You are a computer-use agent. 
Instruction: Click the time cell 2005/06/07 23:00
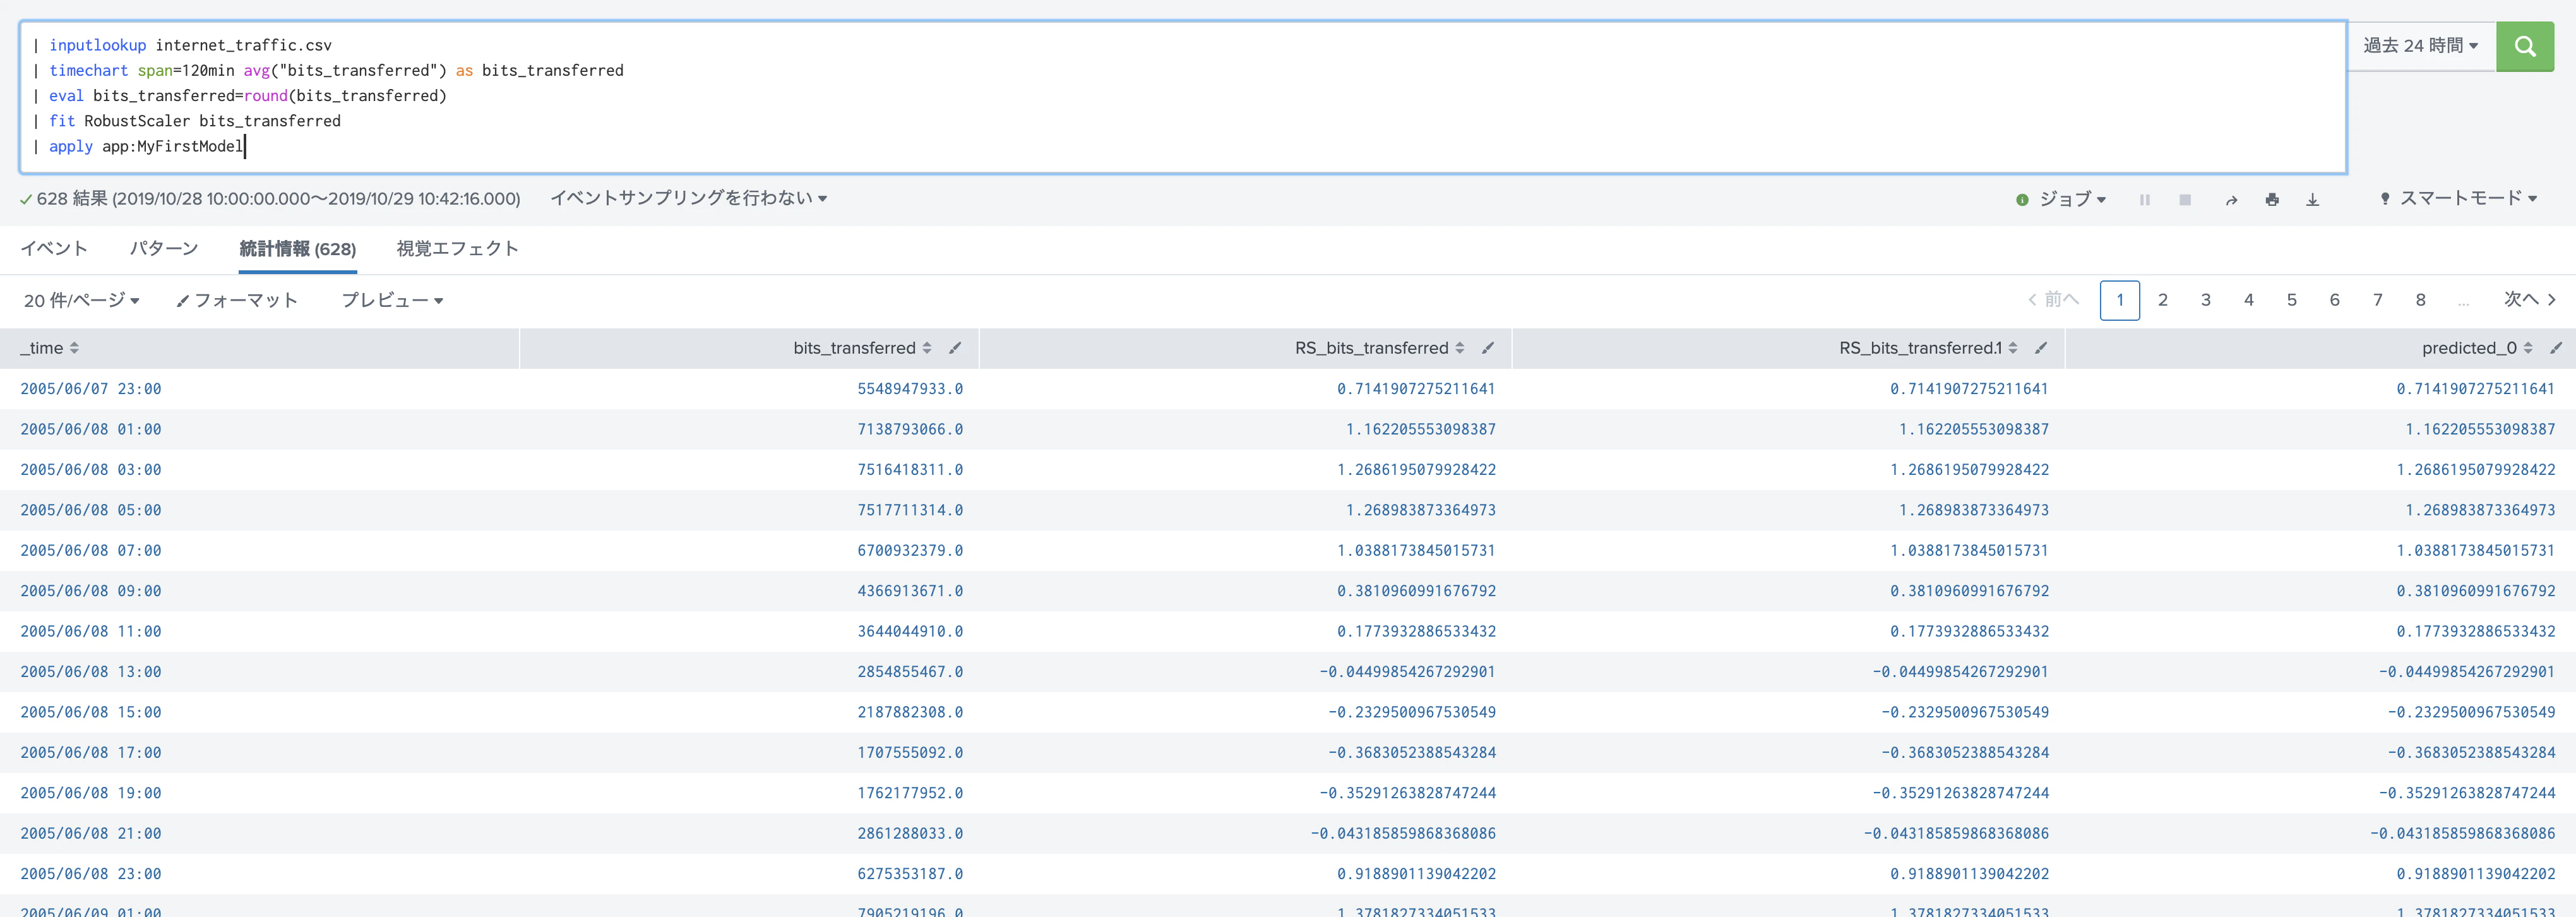point(91,389)
